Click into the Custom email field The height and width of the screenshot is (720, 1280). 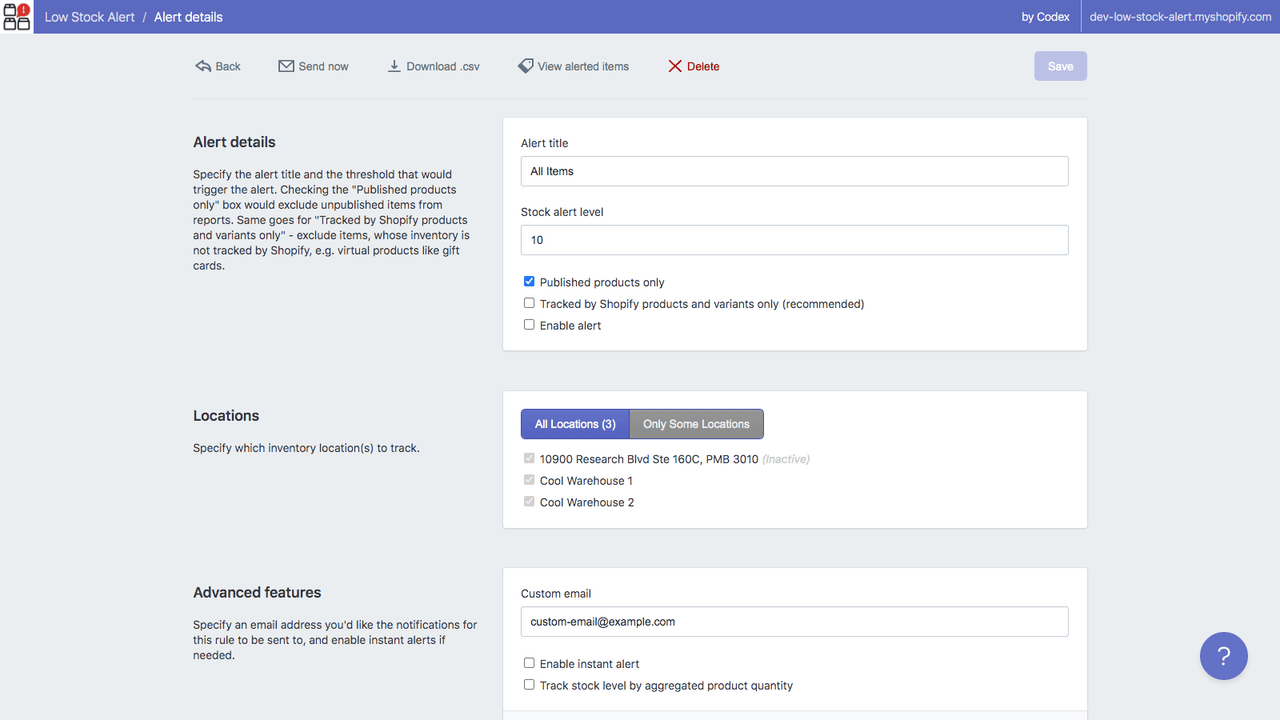coord(794,621)
